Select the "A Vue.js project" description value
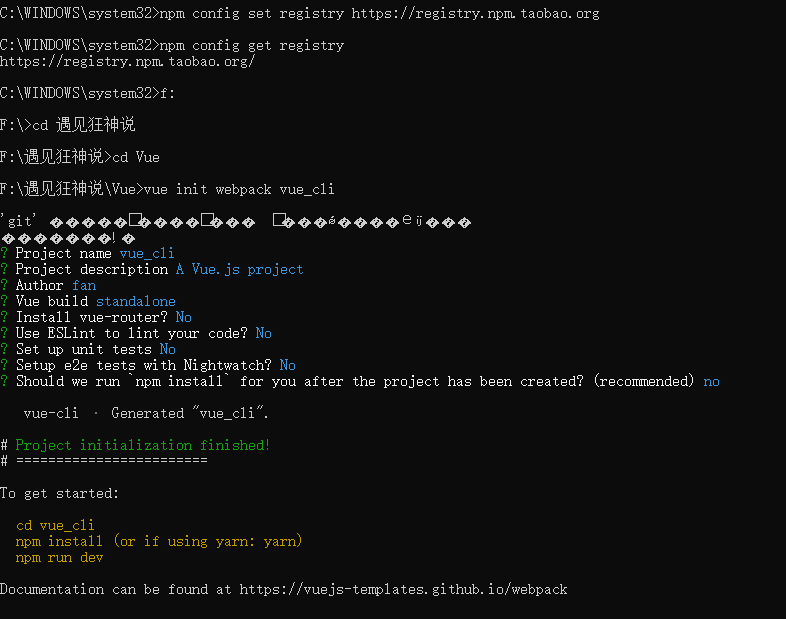Viewport: 786px width, 619px height. coord(239,269)
